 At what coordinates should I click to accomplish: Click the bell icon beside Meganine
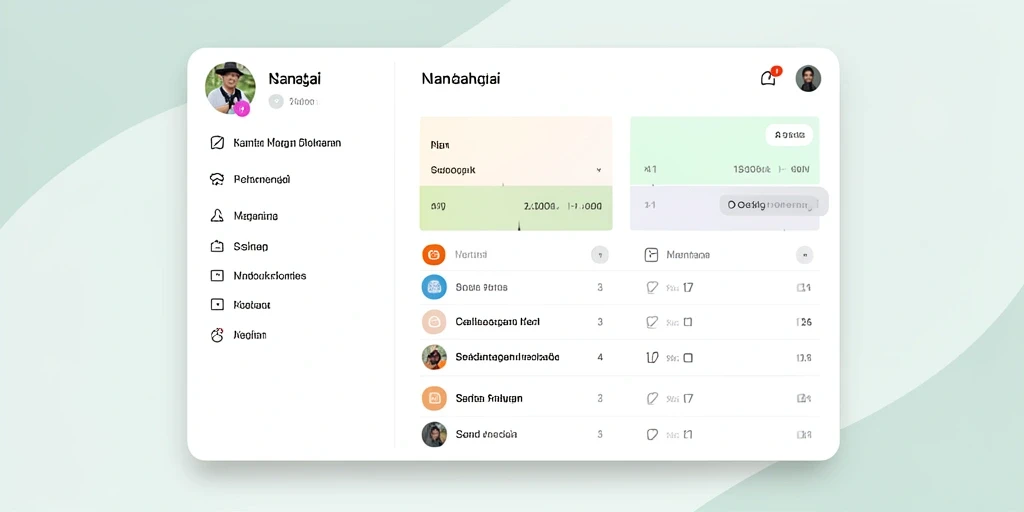(x=217, y=216)
